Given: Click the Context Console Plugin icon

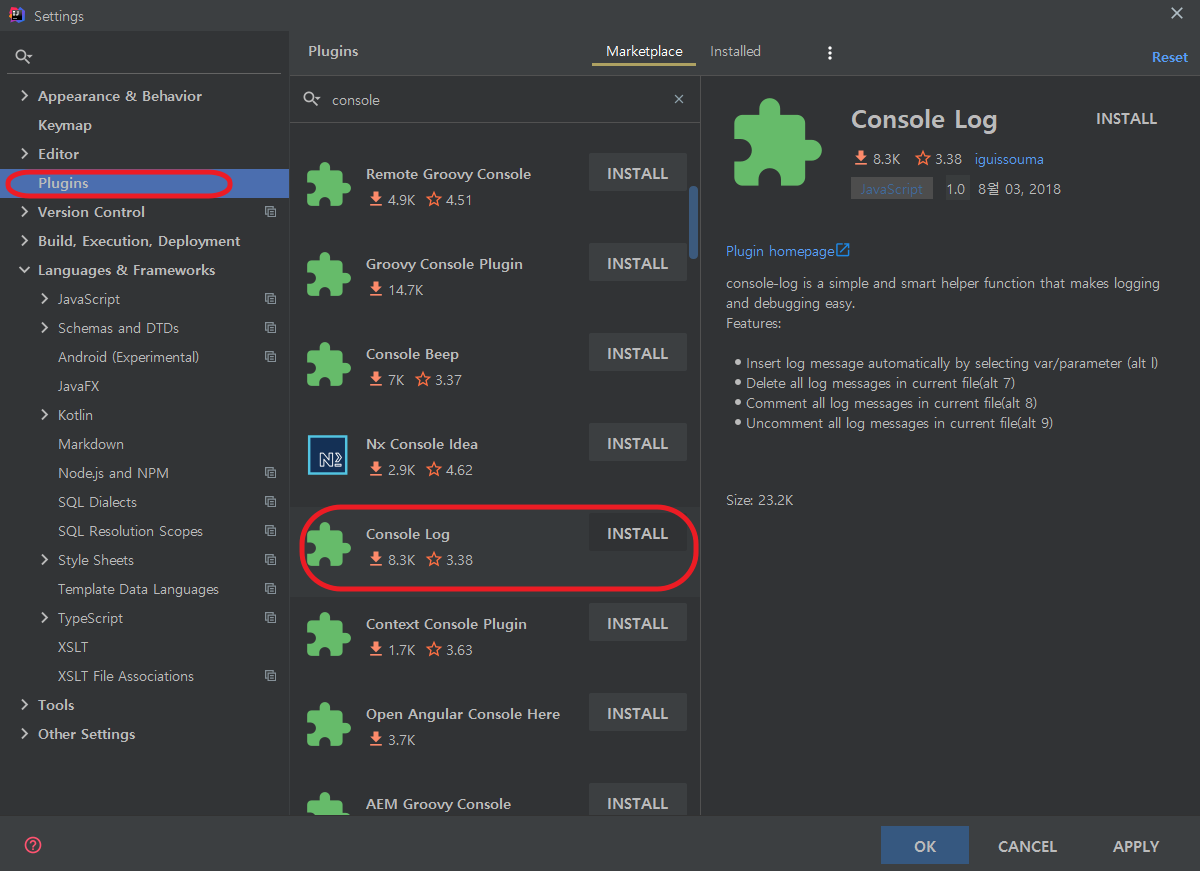Looking at the screenshot, I should [328, 635].
